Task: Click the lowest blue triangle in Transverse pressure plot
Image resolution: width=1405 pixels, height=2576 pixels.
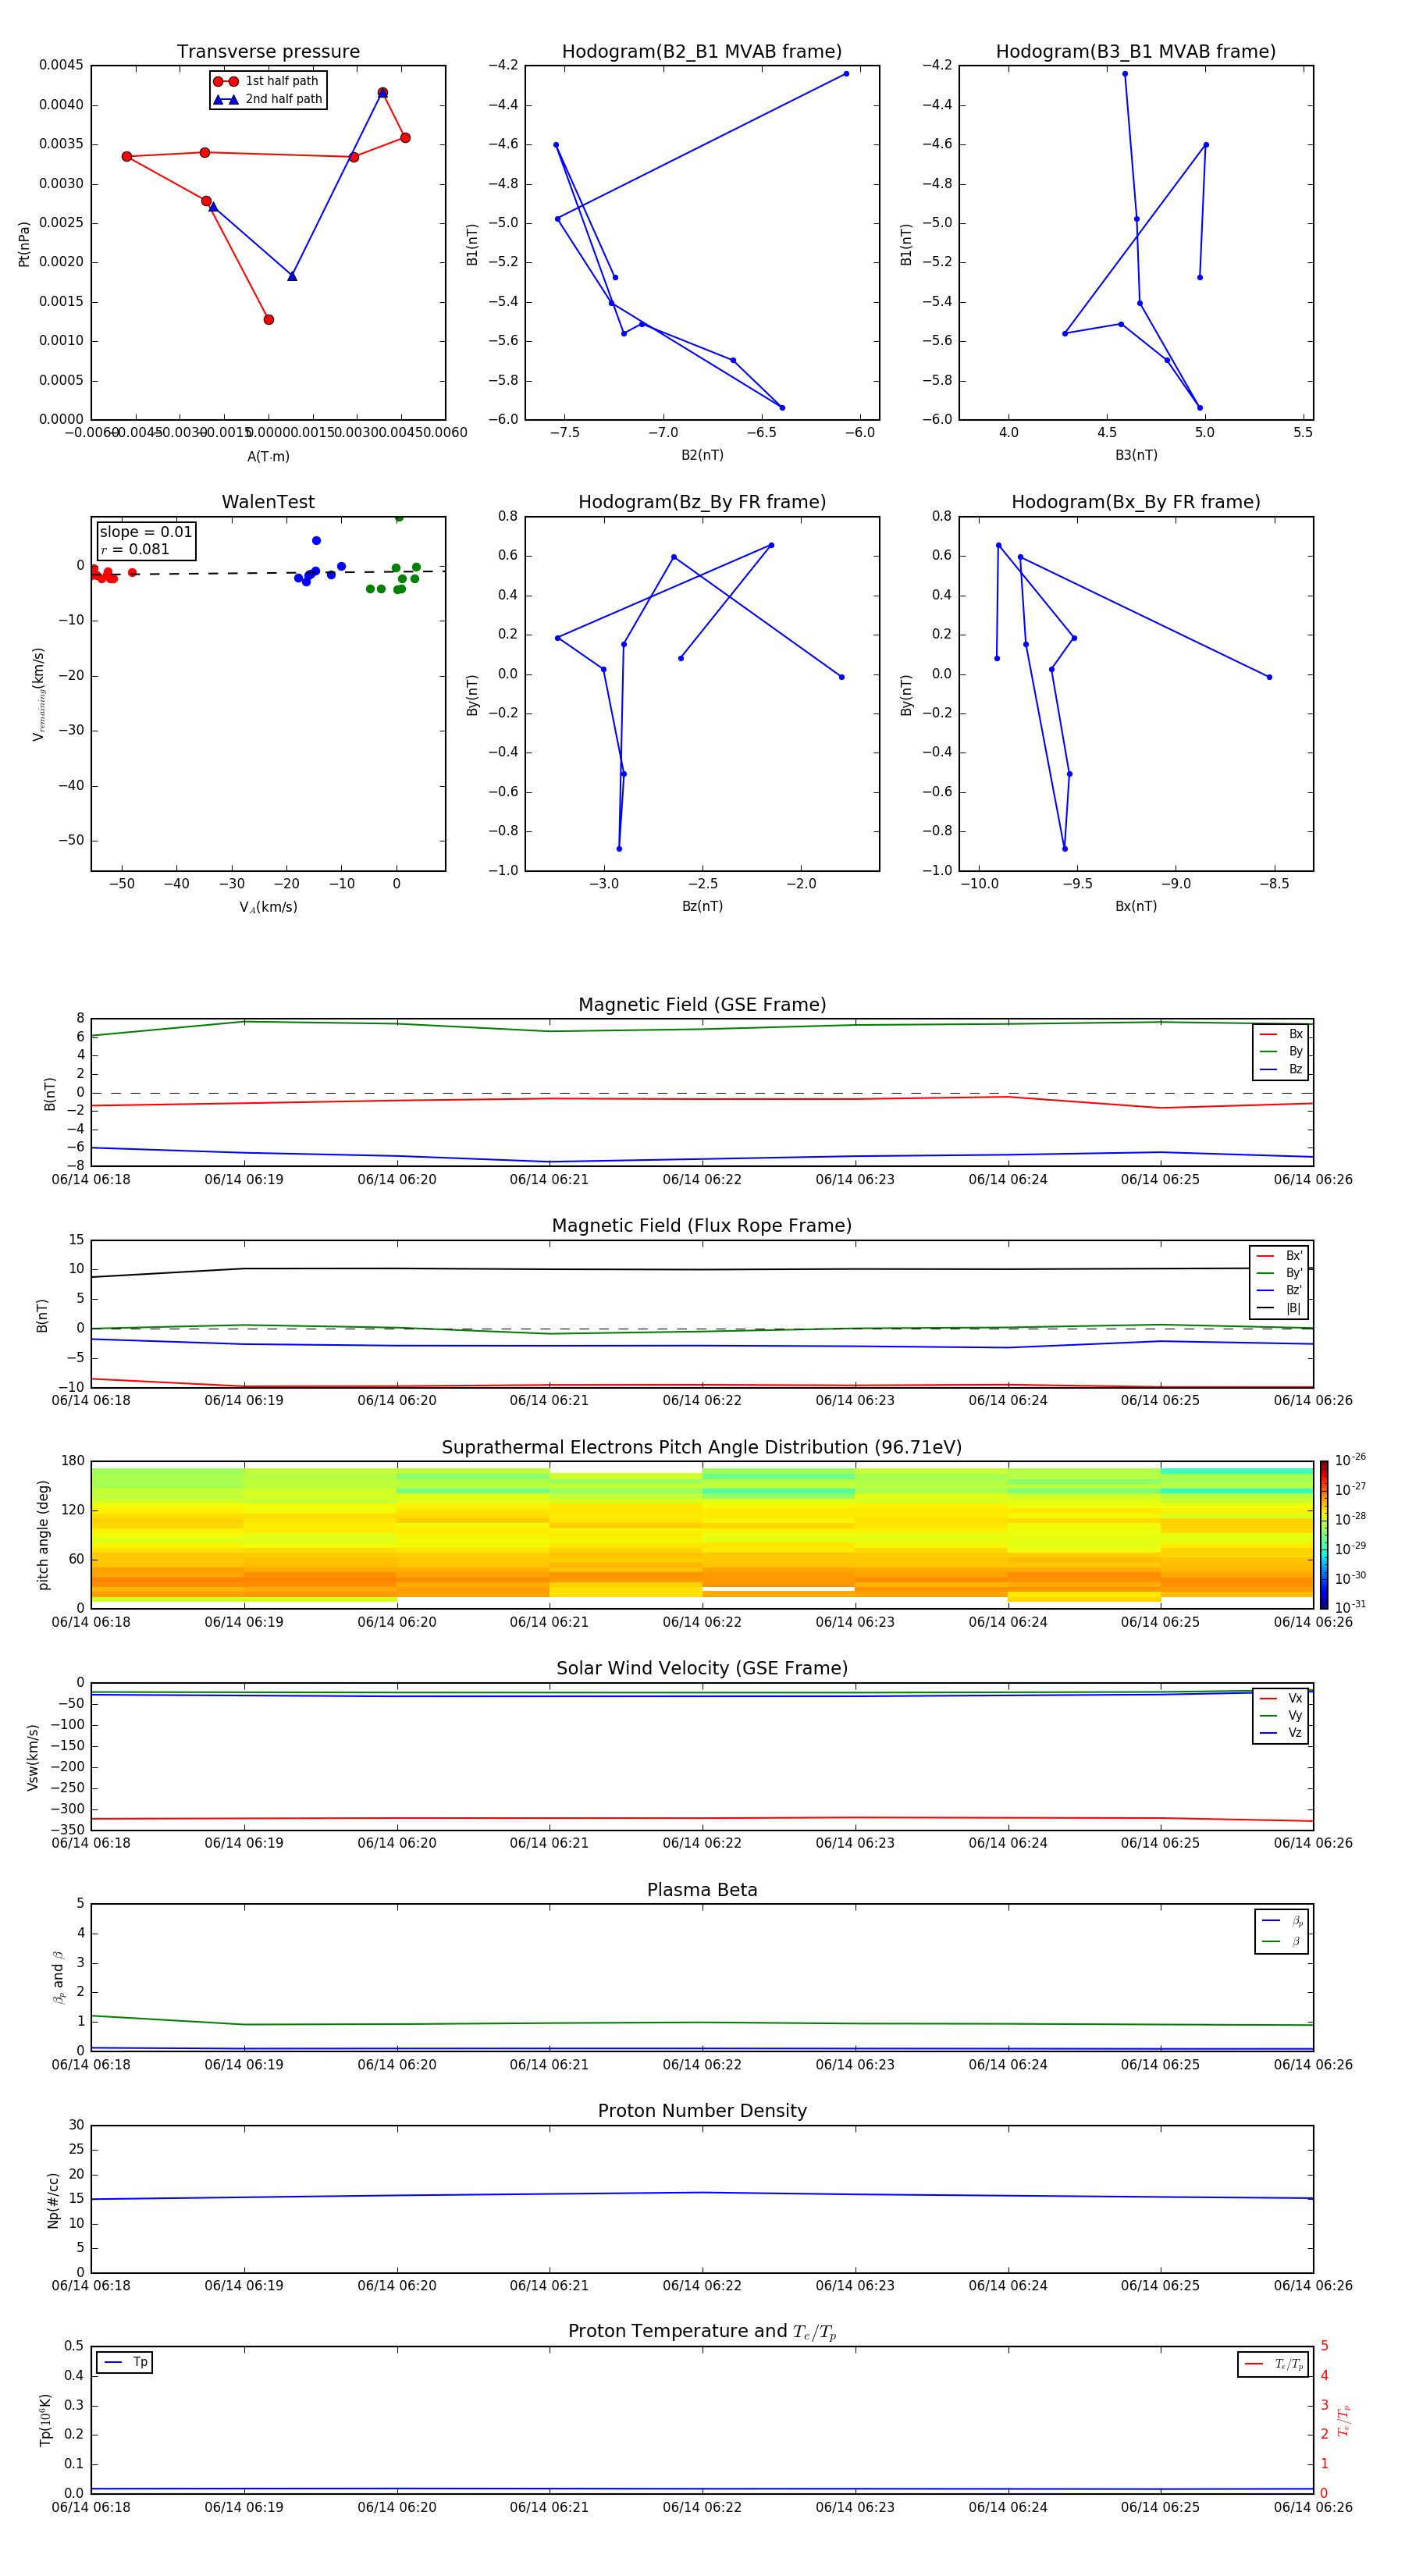Action: pos(292,276)
